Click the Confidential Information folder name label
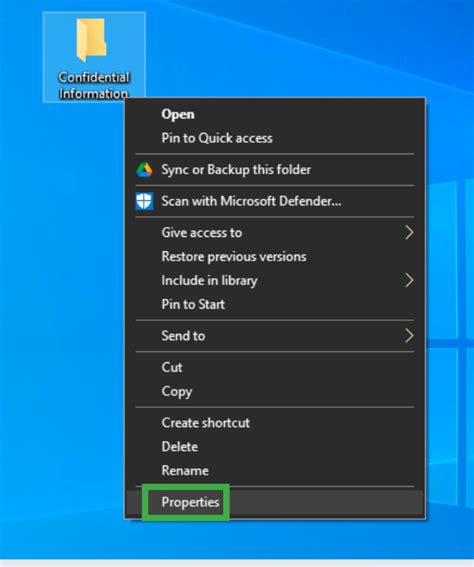Image resolution: width=474 pixels, height=567 pixels. tap(94, 85)
